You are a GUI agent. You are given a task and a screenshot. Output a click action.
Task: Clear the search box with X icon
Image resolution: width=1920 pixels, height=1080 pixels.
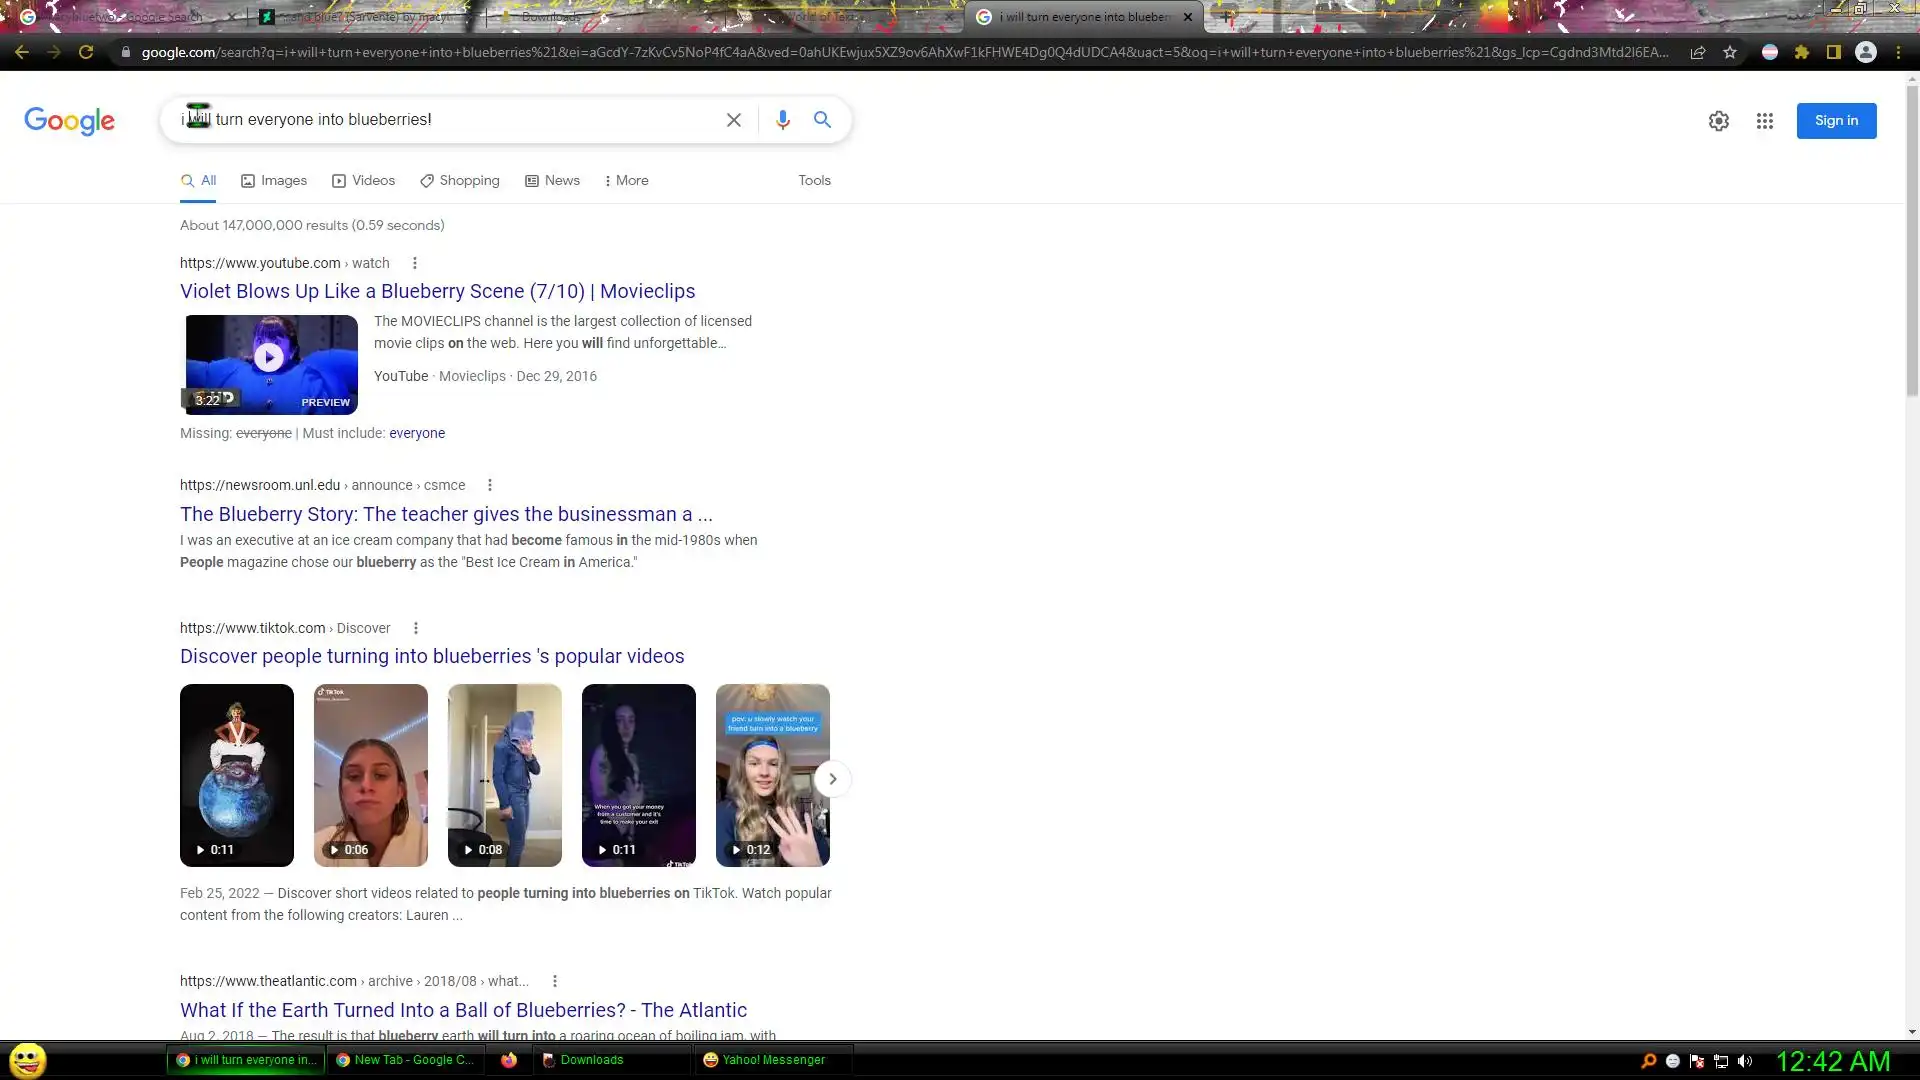coord(733,120)
